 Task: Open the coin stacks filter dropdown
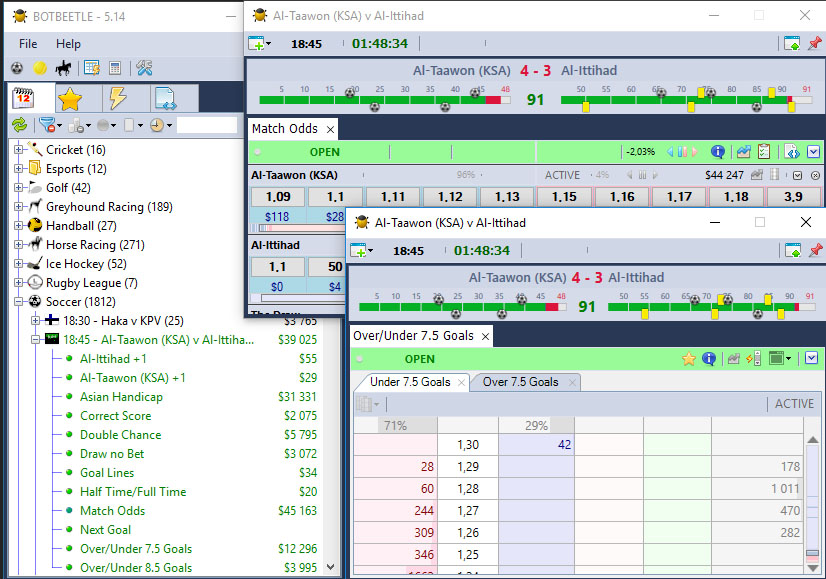pyautogui.click(x=79, y=125)
